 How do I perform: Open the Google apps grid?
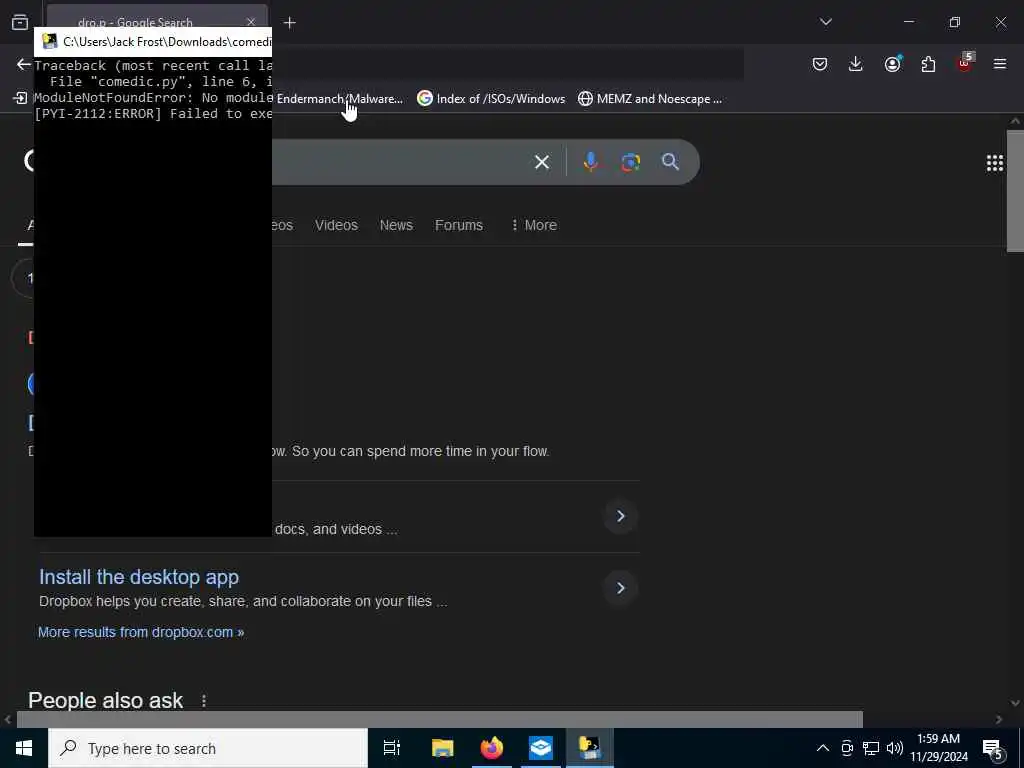(995, 163)
